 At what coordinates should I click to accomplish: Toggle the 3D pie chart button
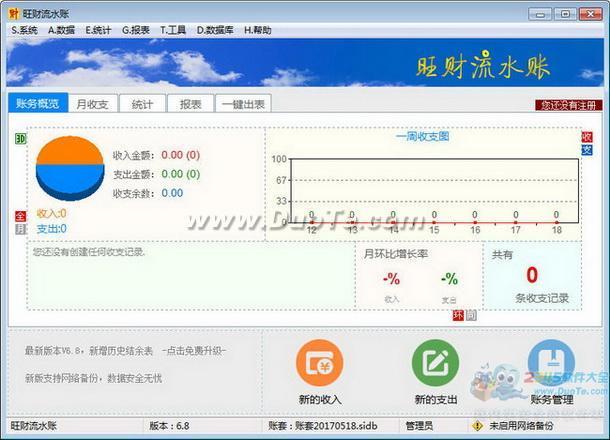[20, 138]
